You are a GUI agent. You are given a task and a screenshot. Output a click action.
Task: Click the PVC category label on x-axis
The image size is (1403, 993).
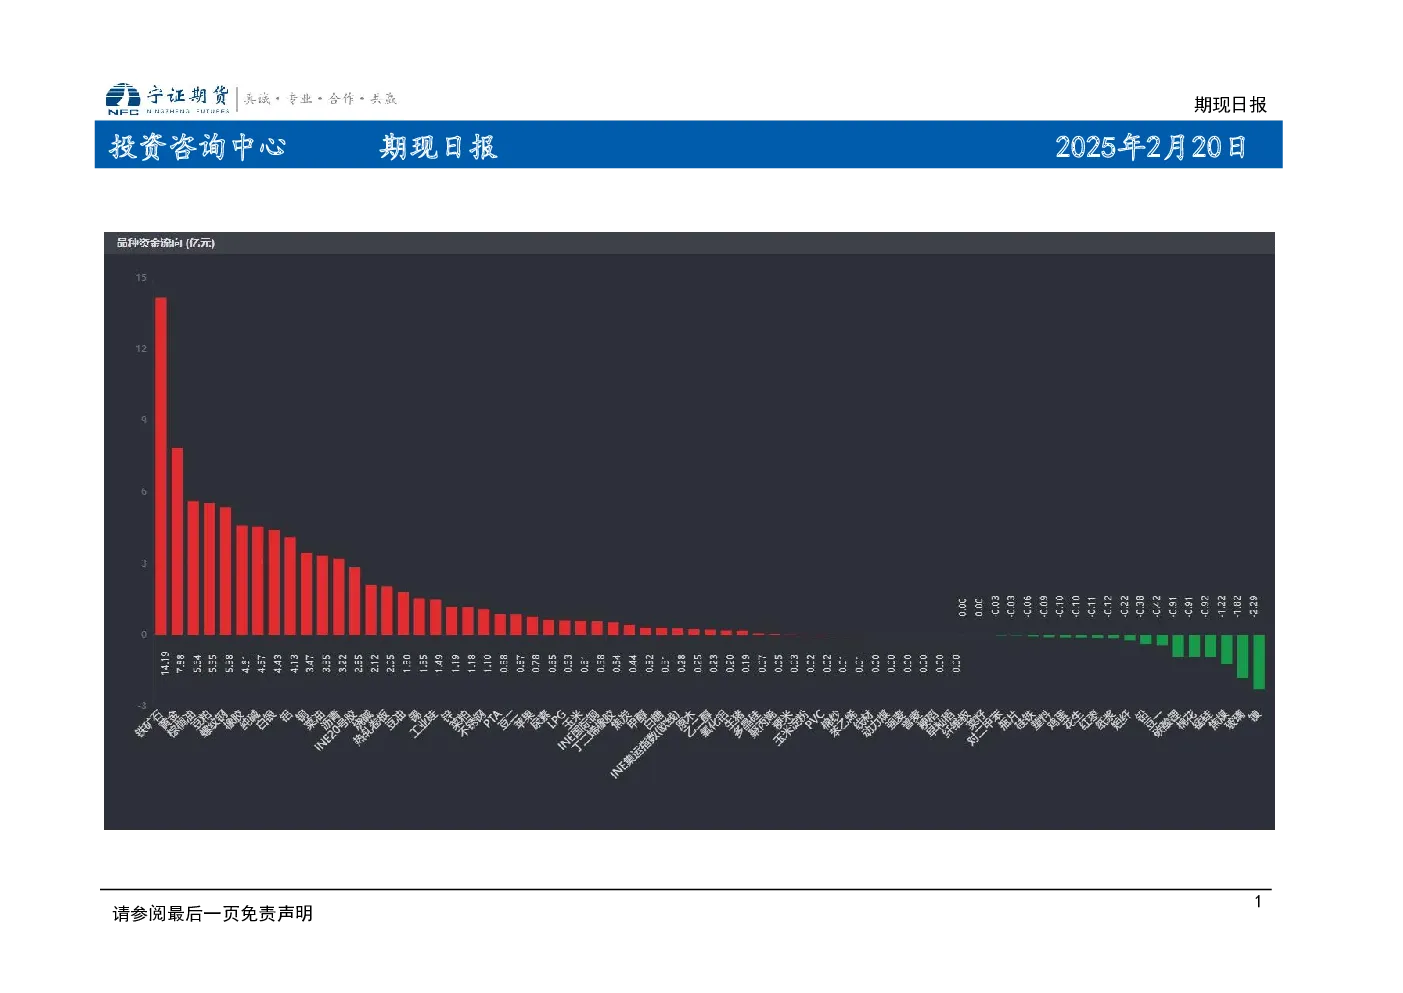pos(814,720)
